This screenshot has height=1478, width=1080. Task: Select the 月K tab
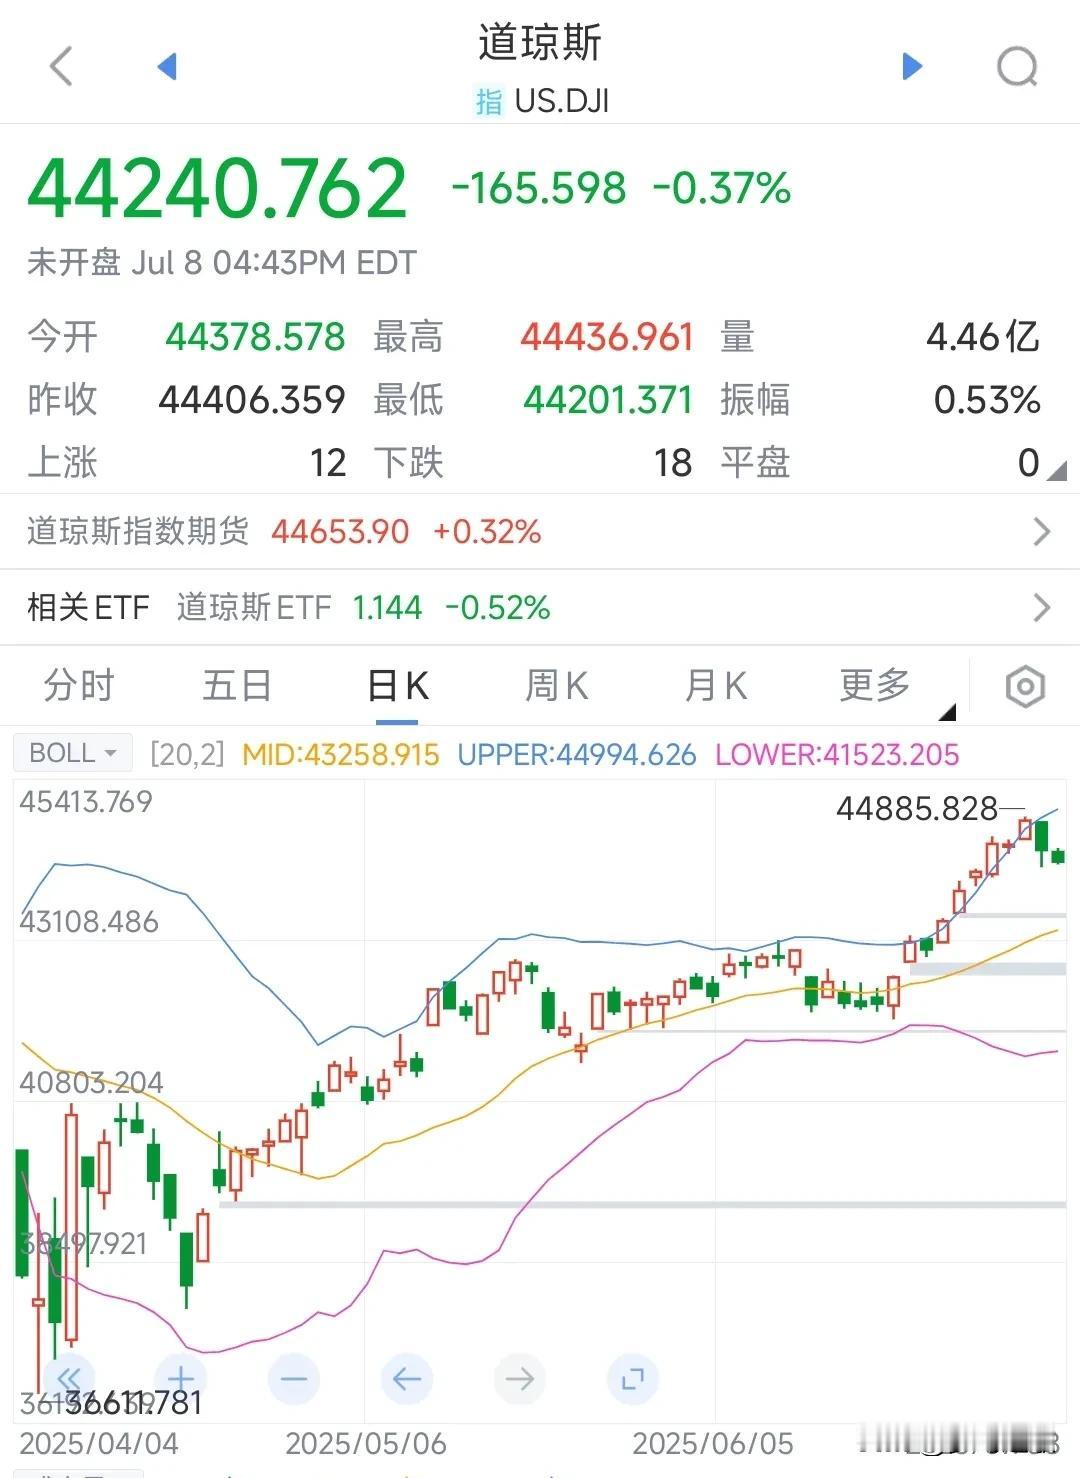tap(716, 686)
